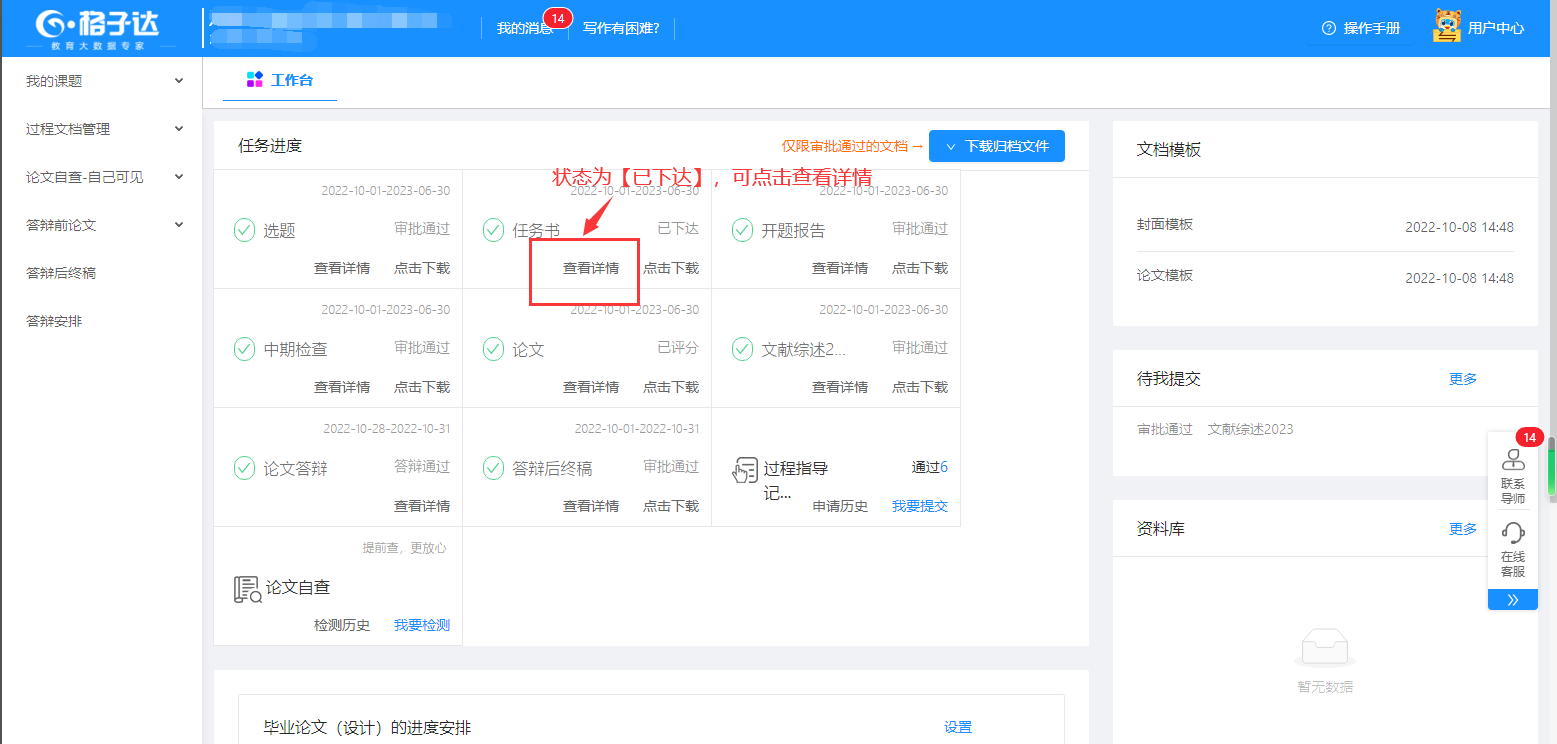Click 设置 for 毕业论文进度安排
Viewport: 1557px width, 744px height.
[x=957, y=727]
